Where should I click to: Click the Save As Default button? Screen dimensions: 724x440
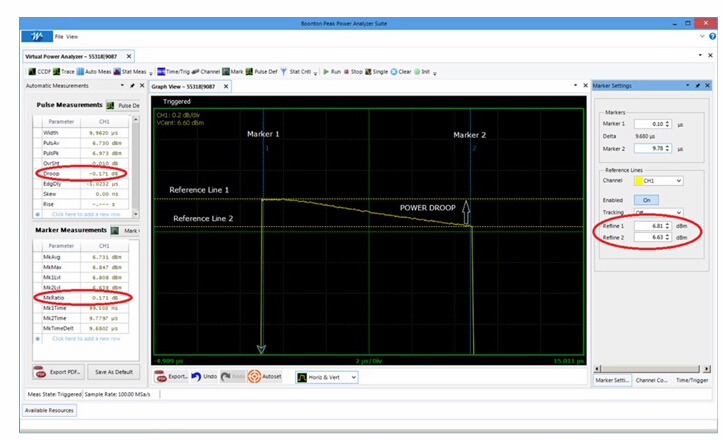[x=114, y=373]
